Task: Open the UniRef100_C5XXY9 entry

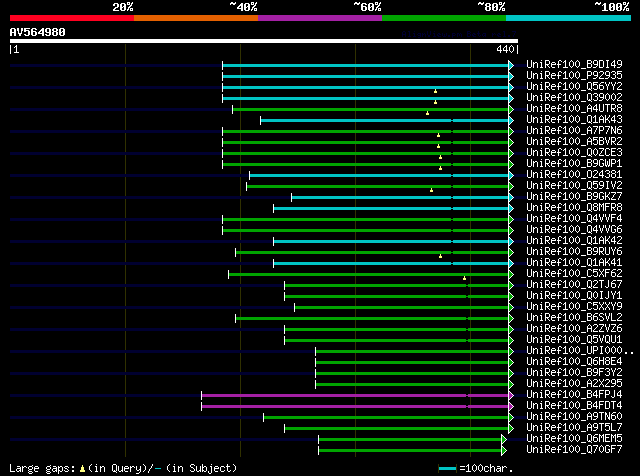Action: tap(574, 307)
